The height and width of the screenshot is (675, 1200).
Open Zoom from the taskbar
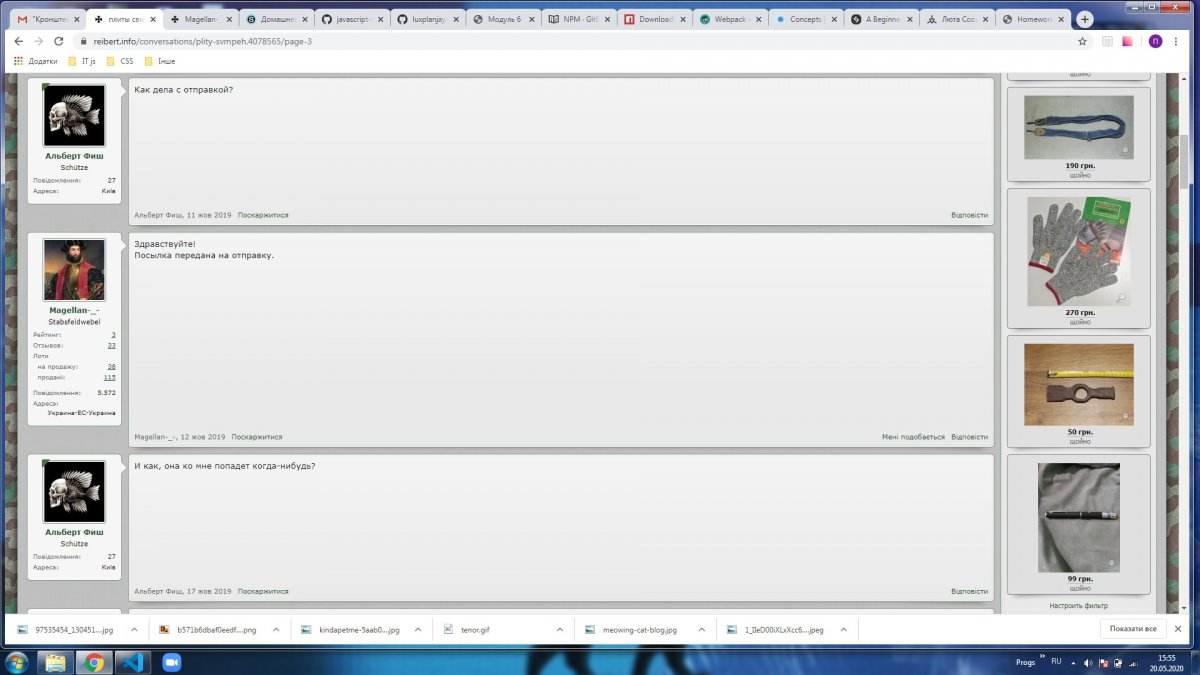click(171, 662)
